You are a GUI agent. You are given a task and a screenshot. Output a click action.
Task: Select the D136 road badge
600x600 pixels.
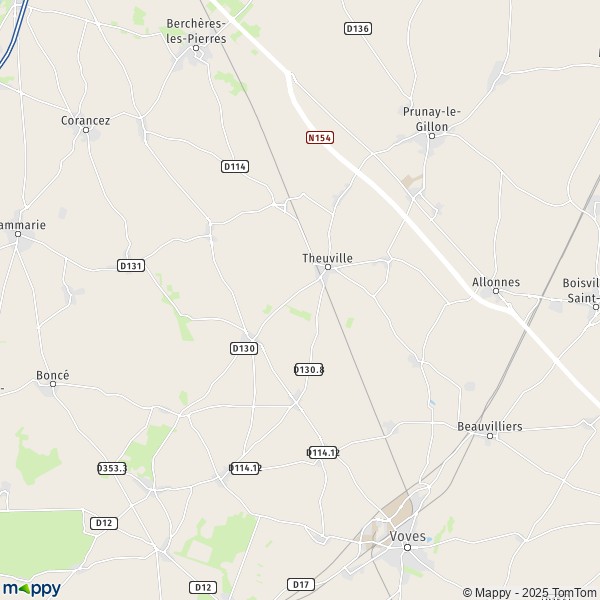pyautogui.click(x=358, y=29)
